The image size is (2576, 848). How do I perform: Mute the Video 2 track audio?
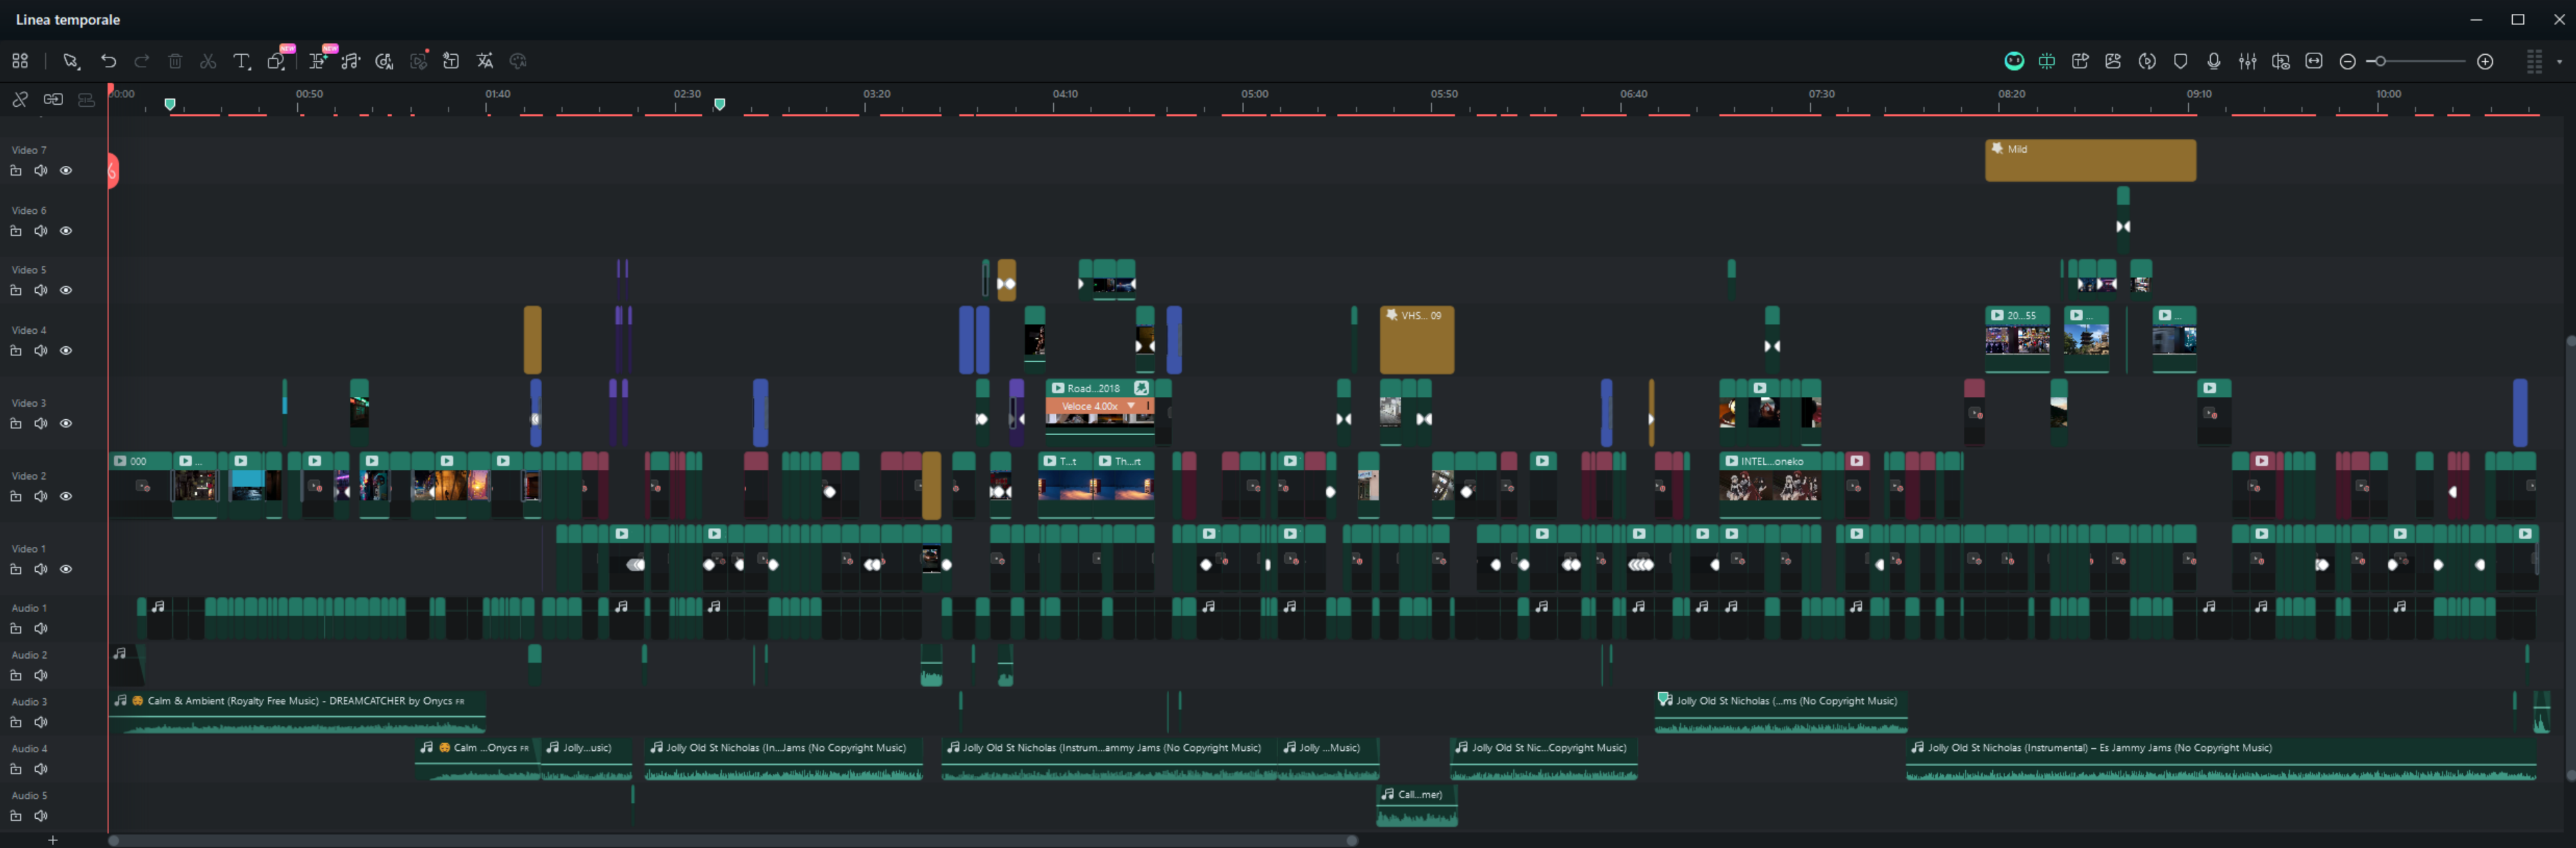pos(41,496)
